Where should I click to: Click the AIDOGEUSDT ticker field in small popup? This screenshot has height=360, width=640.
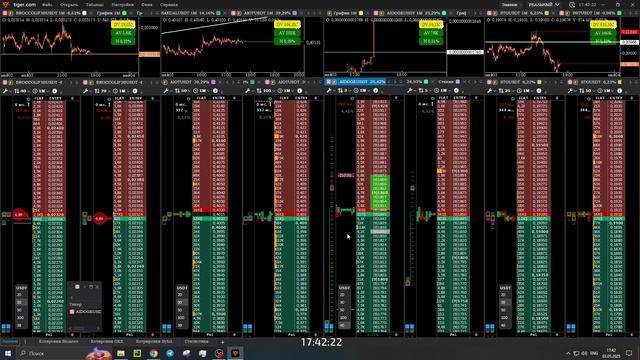85,312
